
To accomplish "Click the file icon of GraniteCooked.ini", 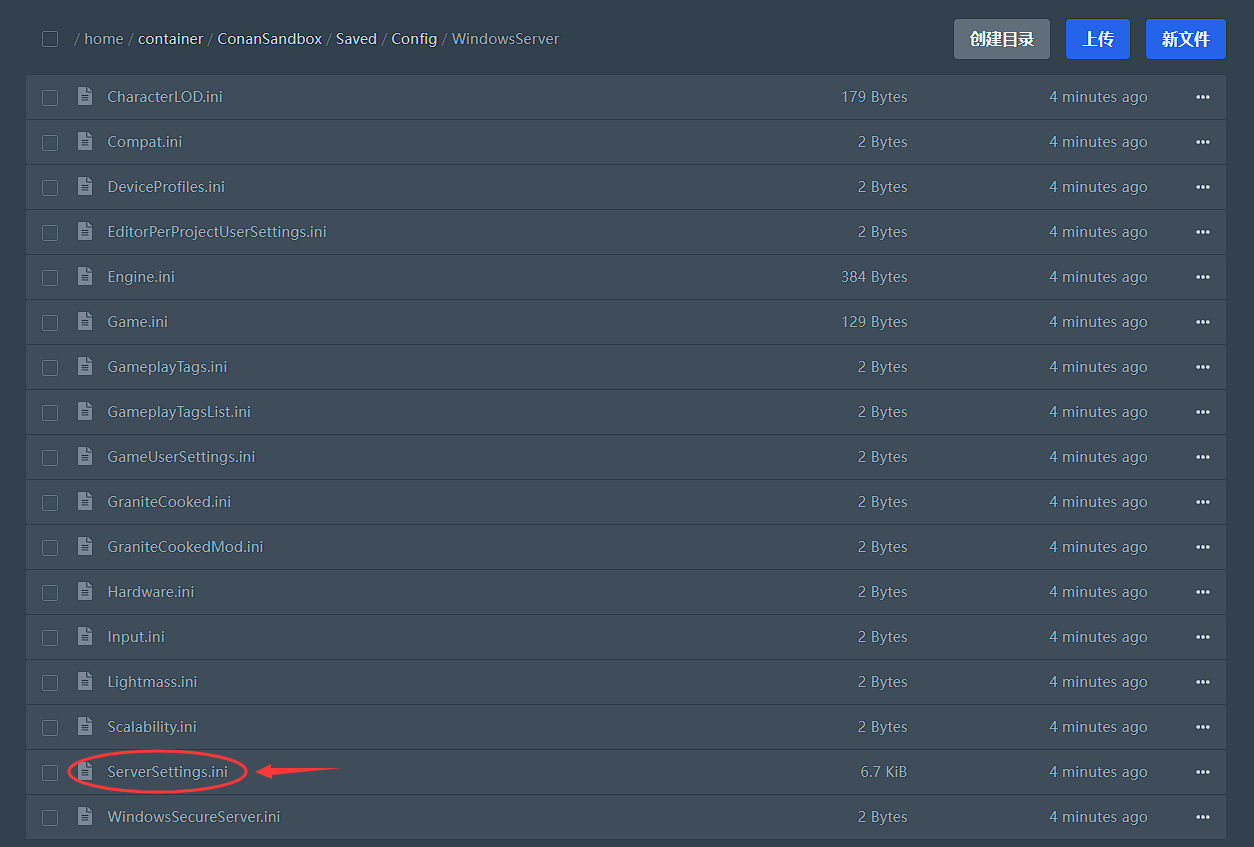I will click(85, 501).
